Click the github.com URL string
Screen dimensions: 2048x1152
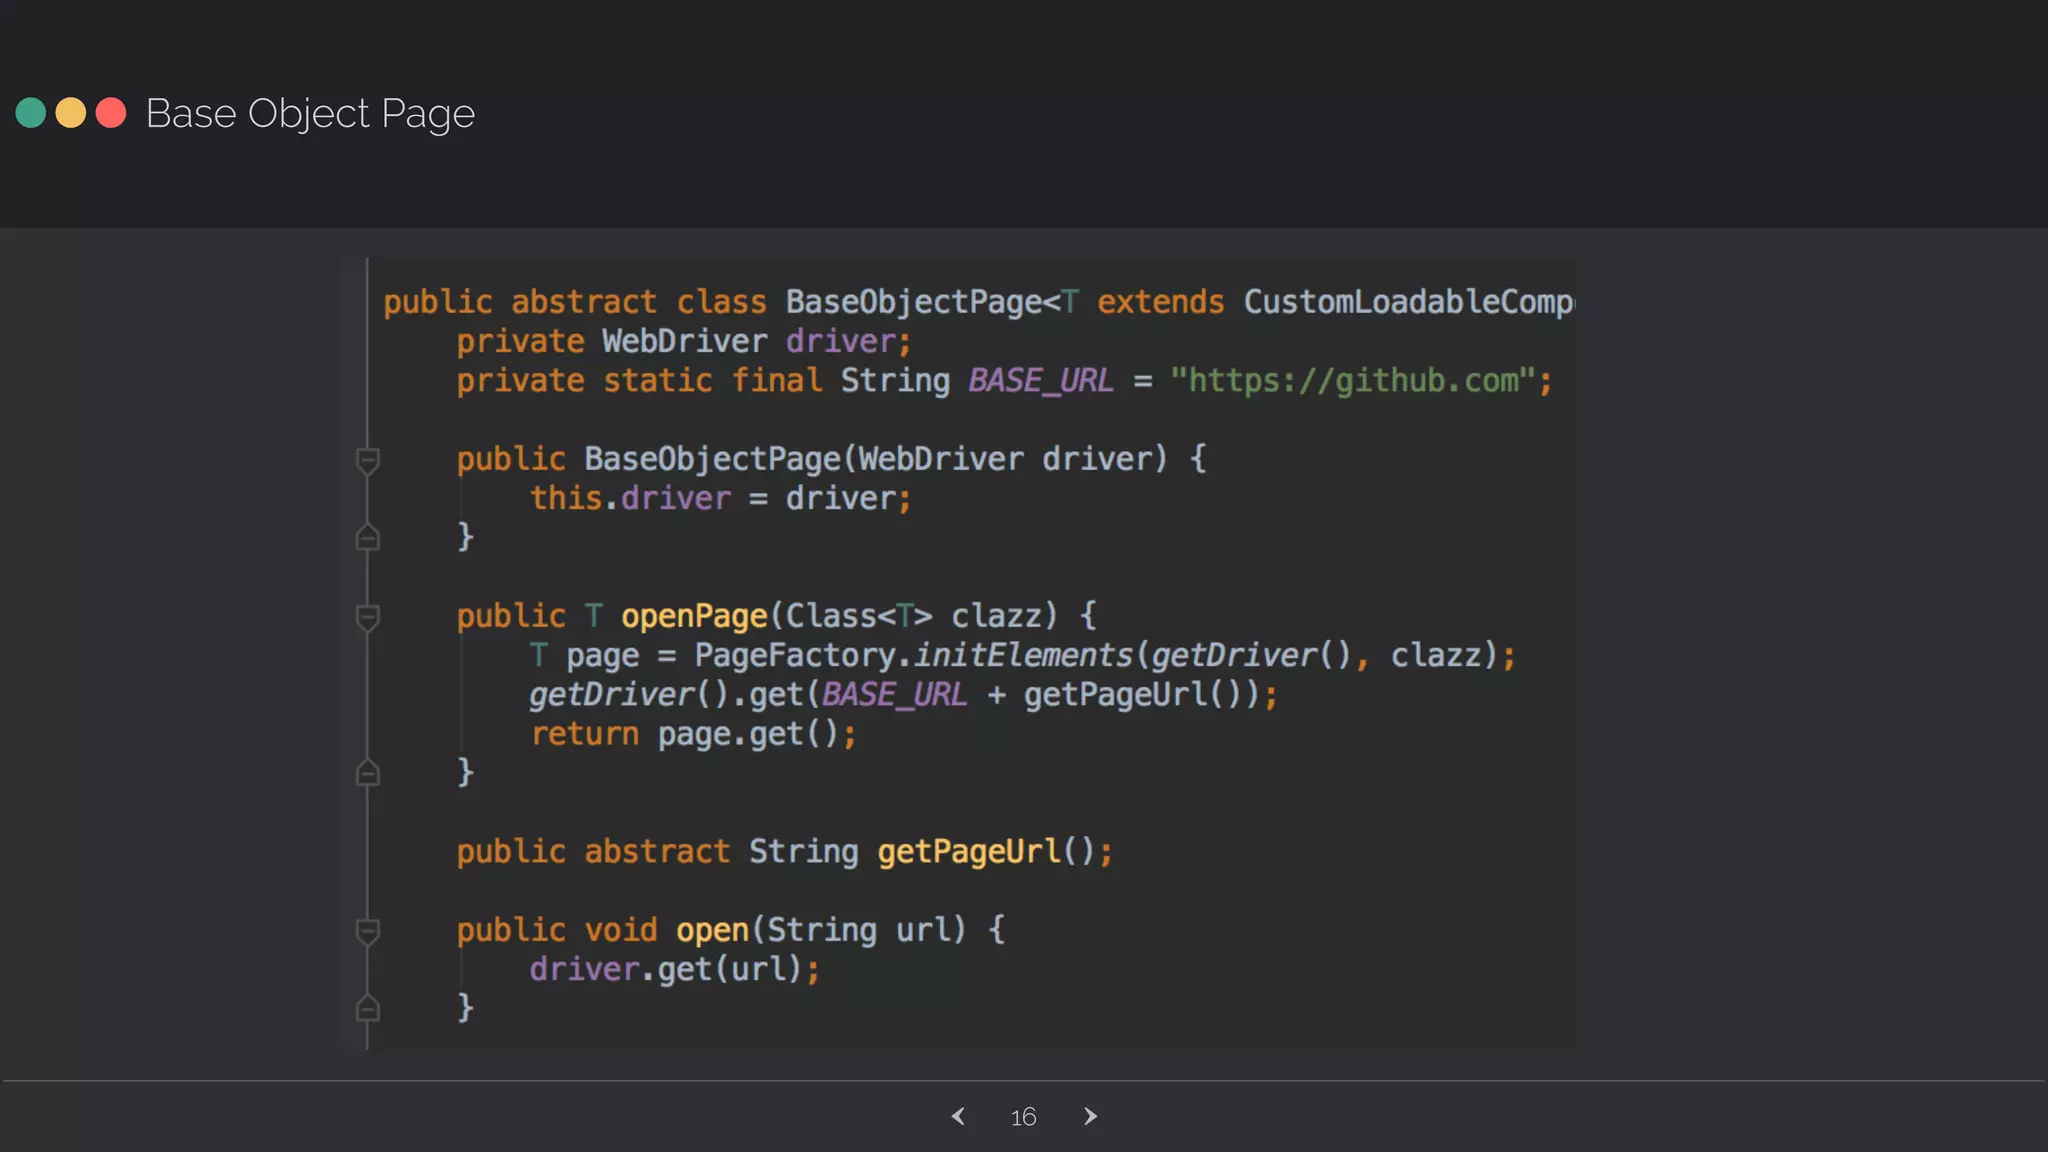pos(1351,381)
